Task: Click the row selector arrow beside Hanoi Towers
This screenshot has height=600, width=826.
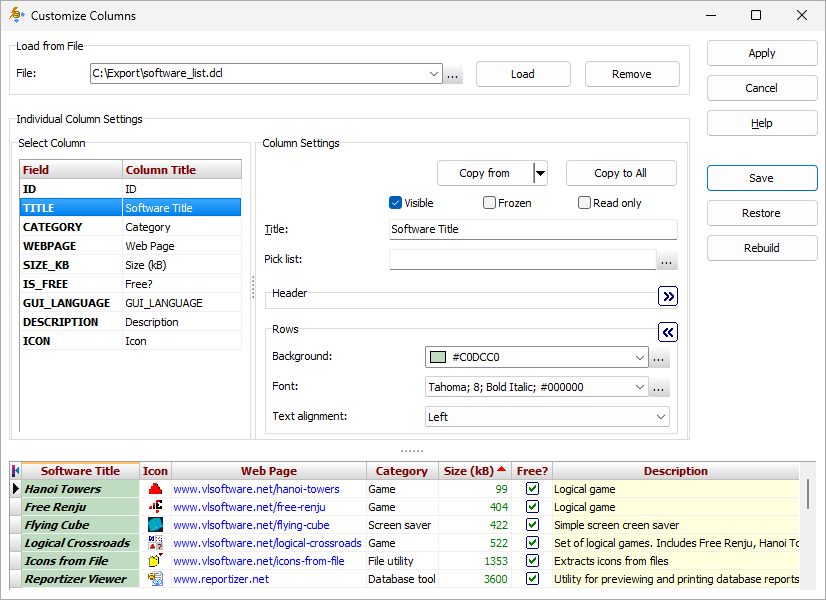Action: coord(17,489)
